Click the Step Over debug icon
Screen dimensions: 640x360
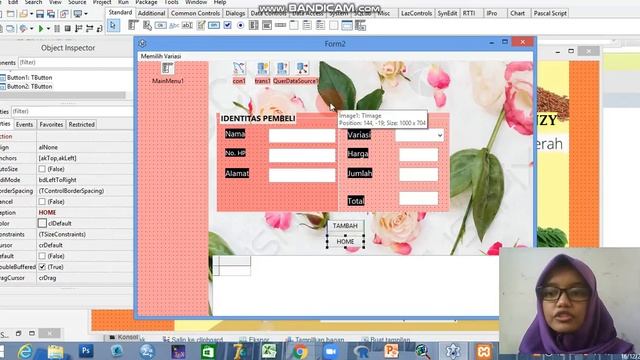click(89, 29)
